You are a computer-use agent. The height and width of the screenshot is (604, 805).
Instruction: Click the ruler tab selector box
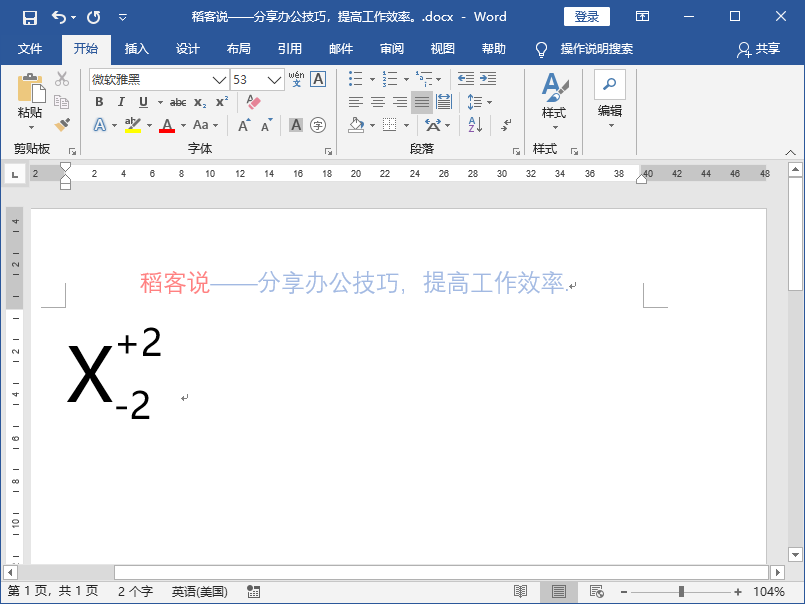point(15,175)
